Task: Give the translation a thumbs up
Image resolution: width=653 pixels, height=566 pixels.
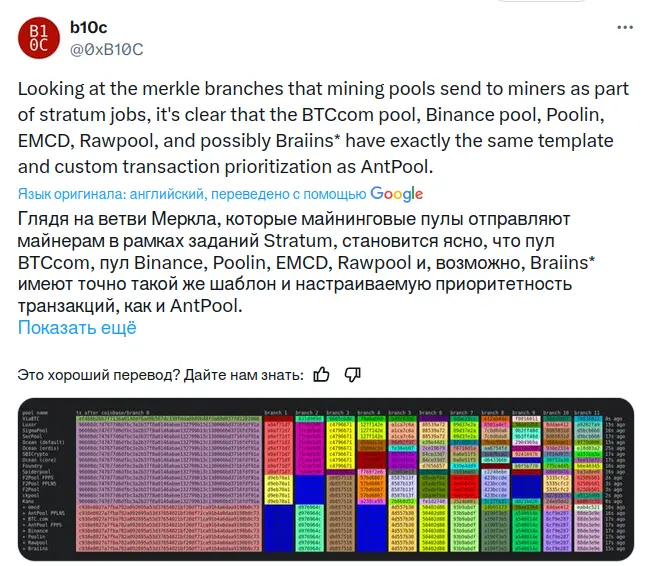Action: tap(322, 374)
